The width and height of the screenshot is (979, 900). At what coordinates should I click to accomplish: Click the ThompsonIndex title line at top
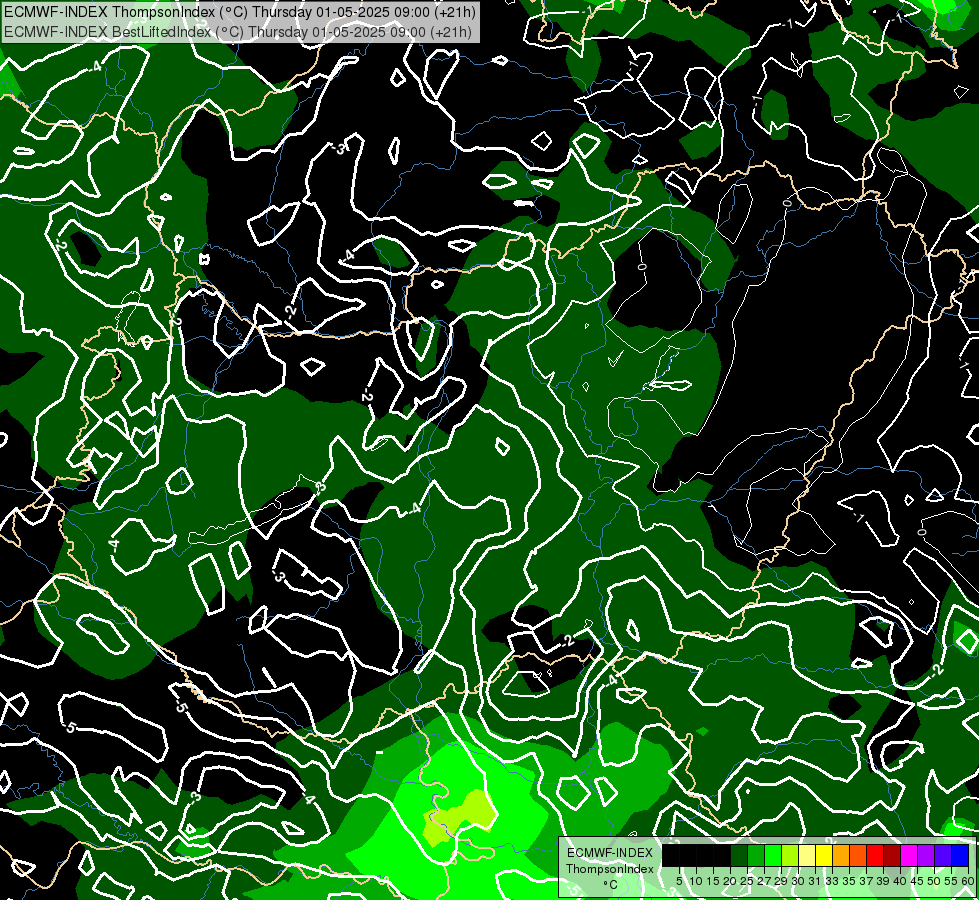(x=239, y=11)
